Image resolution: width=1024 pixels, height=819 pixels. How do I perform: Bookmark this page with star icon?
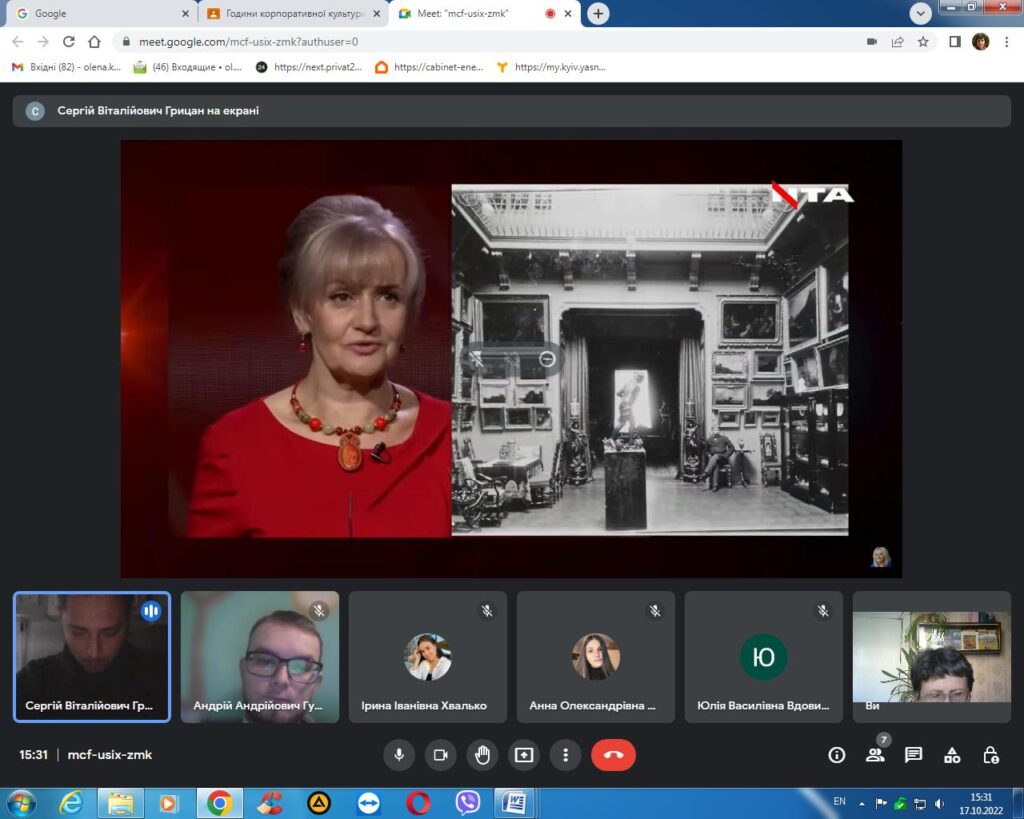pos(923,42)
